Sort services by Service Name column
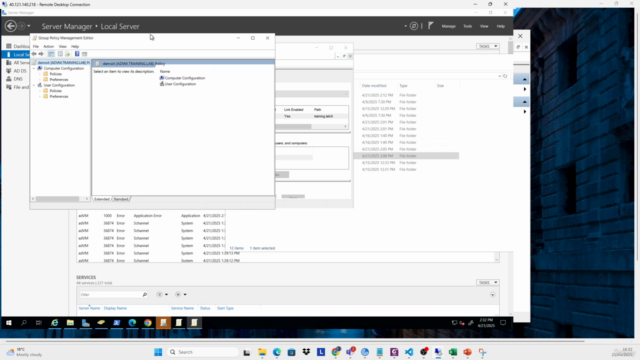640x360 pixels. point(182,308)
